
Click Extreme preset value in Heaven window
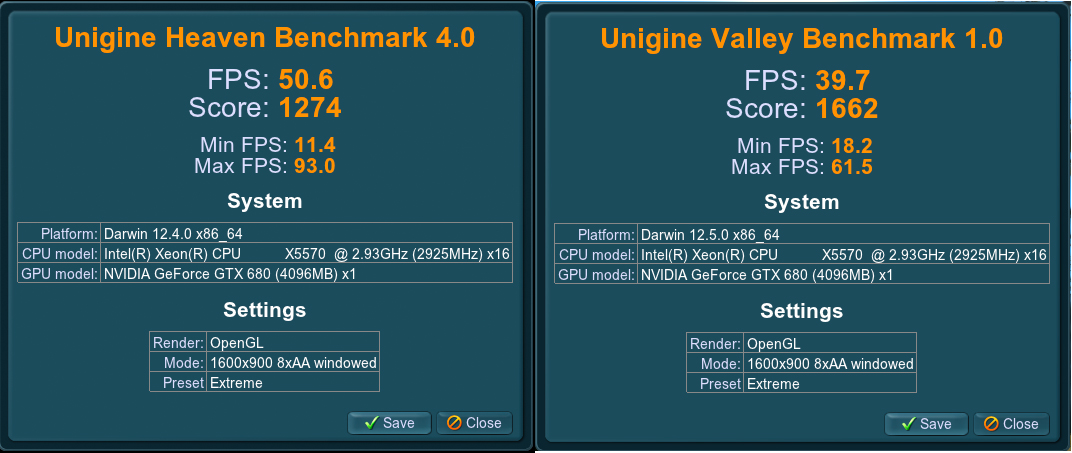pos(293,382)
